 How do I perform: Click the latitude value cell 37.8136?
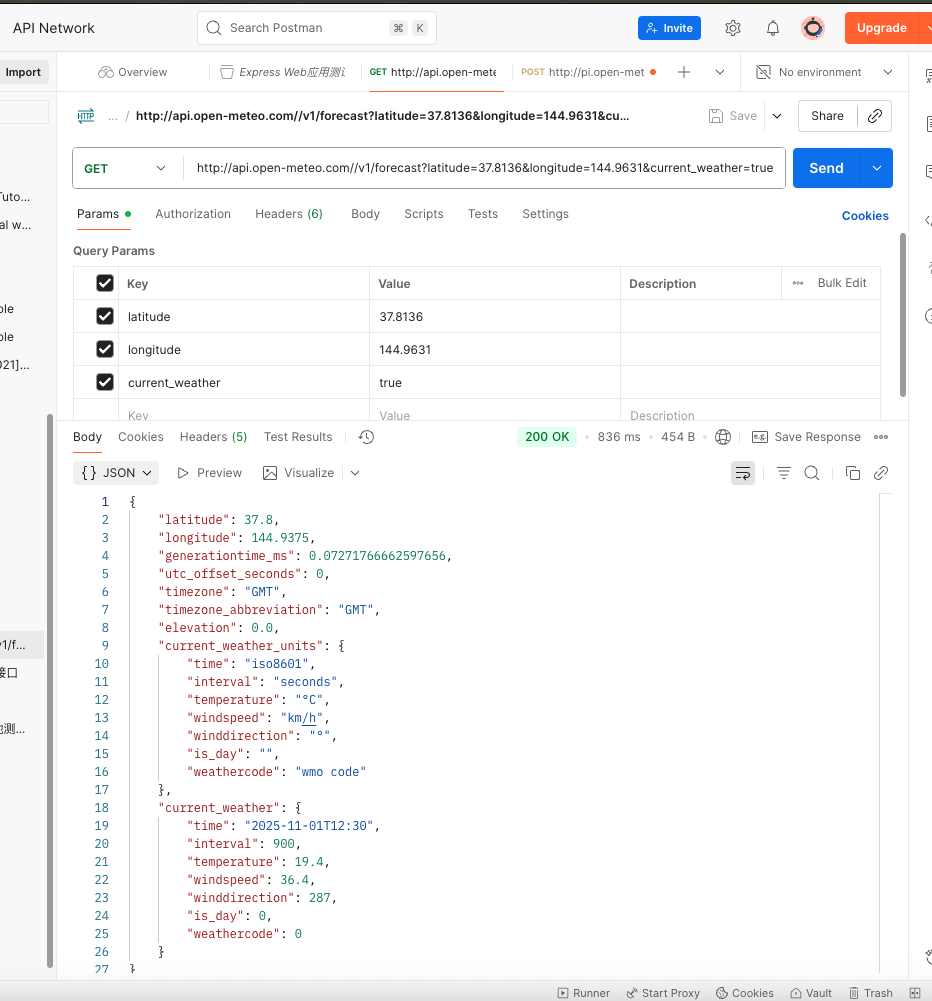[x=495, y=317]
